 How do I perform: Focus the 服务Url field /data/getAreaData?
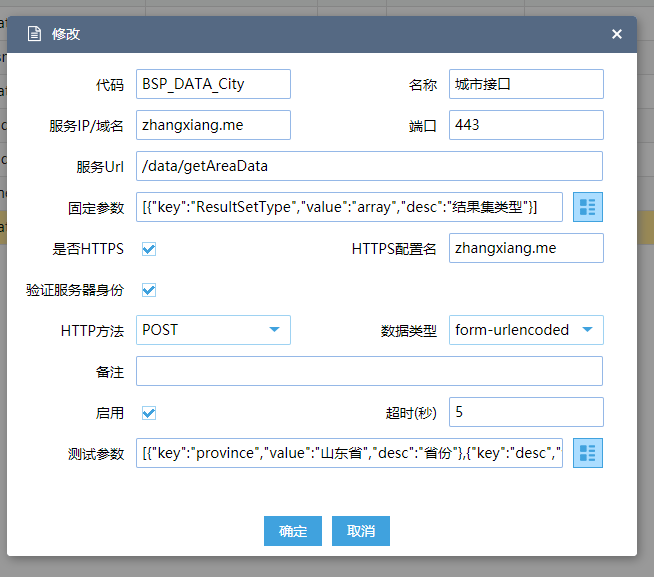369,166
